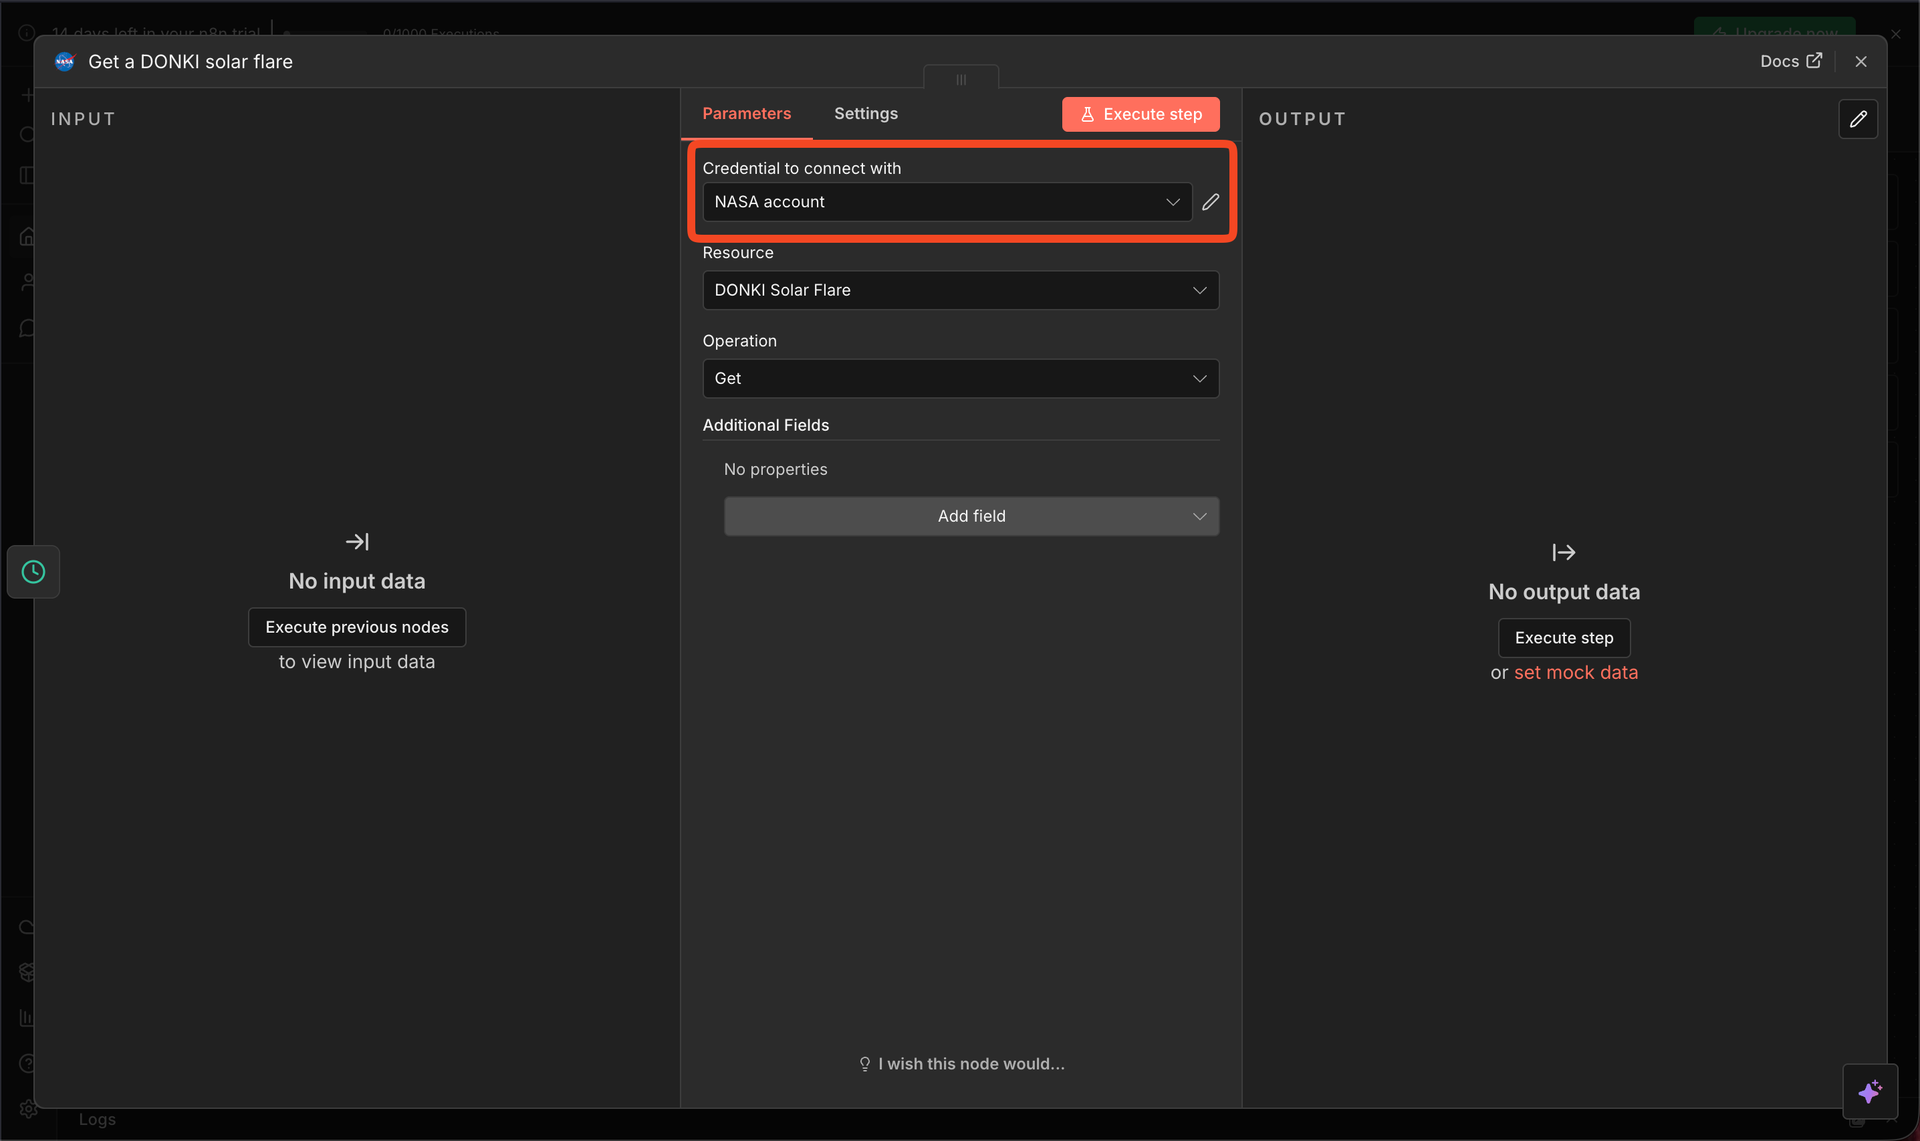This screenshot has height=1141, width=1920.
Task: Click the lightbulb feedback icon
Action: click(x=865, y=1064)
